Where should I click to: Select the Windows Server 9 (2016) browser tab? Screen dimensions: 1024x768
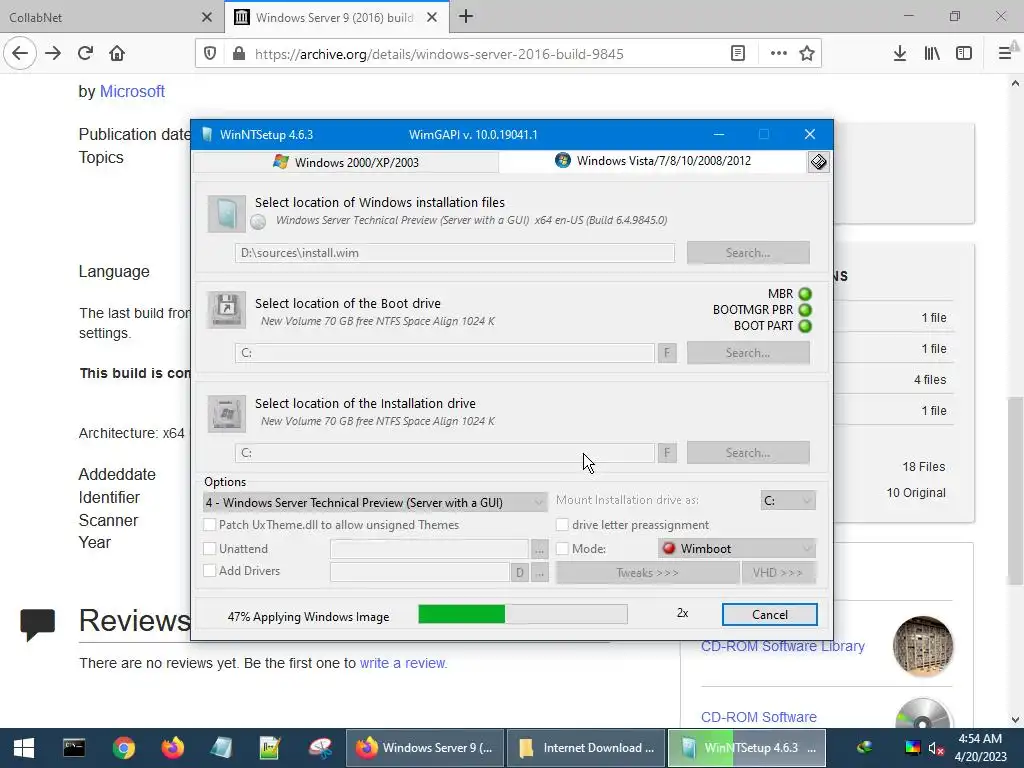(x=336, y=17)
